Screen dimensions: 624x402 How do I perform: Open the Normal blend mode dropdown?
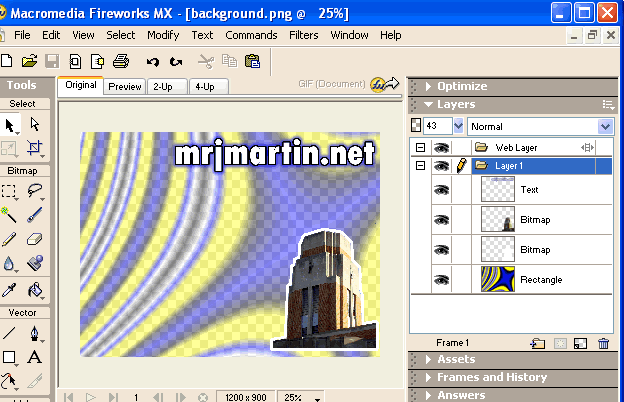click(540, 127)
